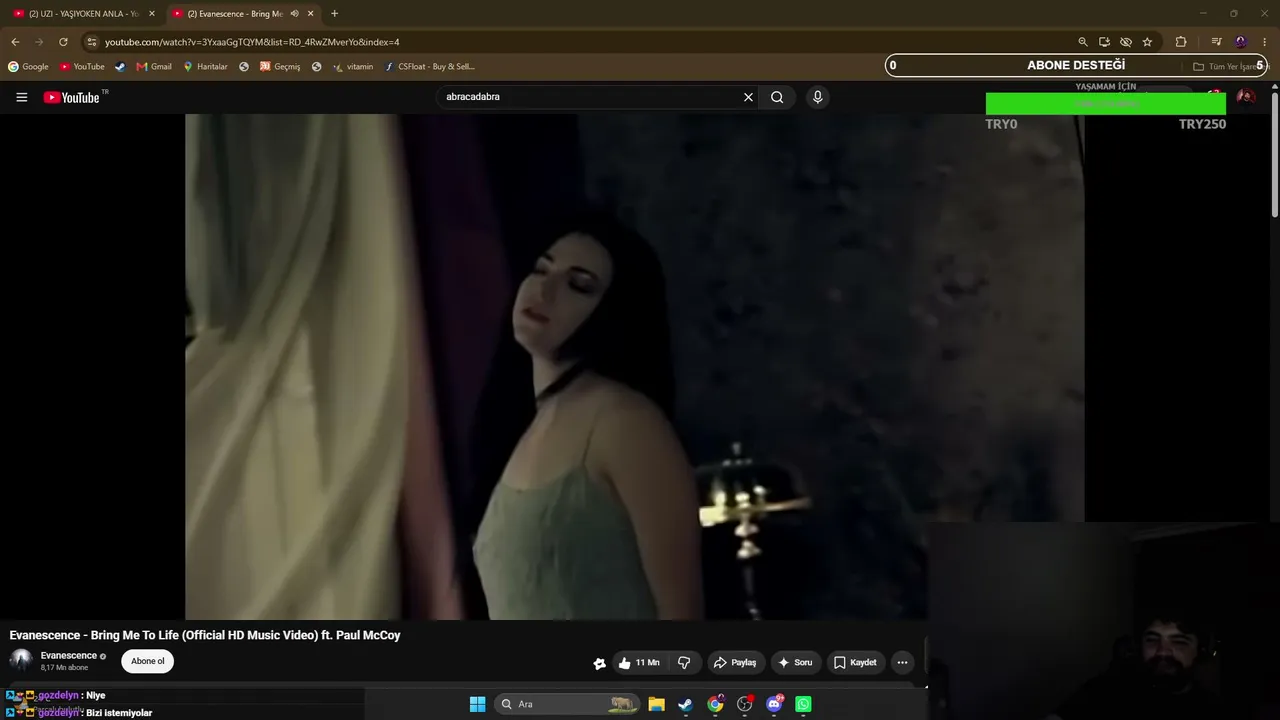Image resolution: width=1280 pixels, height=720 pixels.
Task: Launch Steam from the taskbar
Action: [x=685, y=704]
